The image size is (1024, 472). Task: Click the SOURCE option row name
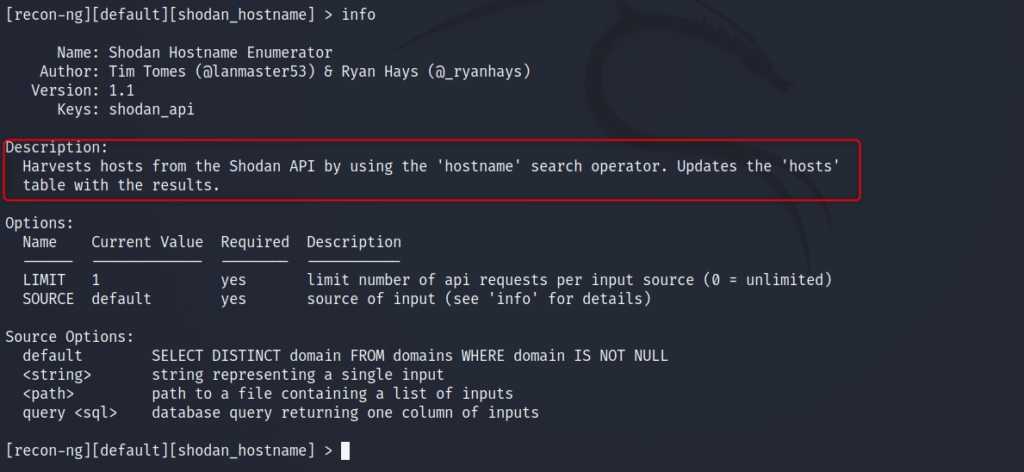click(48, 299)
